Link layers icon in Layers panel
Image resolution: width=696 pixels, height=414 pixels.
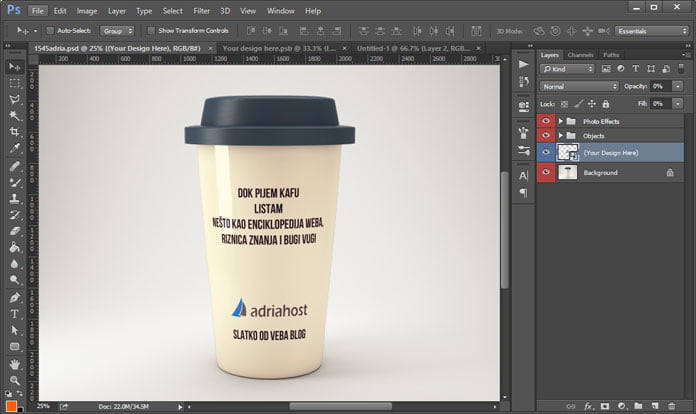pyautogui.click(x=571, y=406)
